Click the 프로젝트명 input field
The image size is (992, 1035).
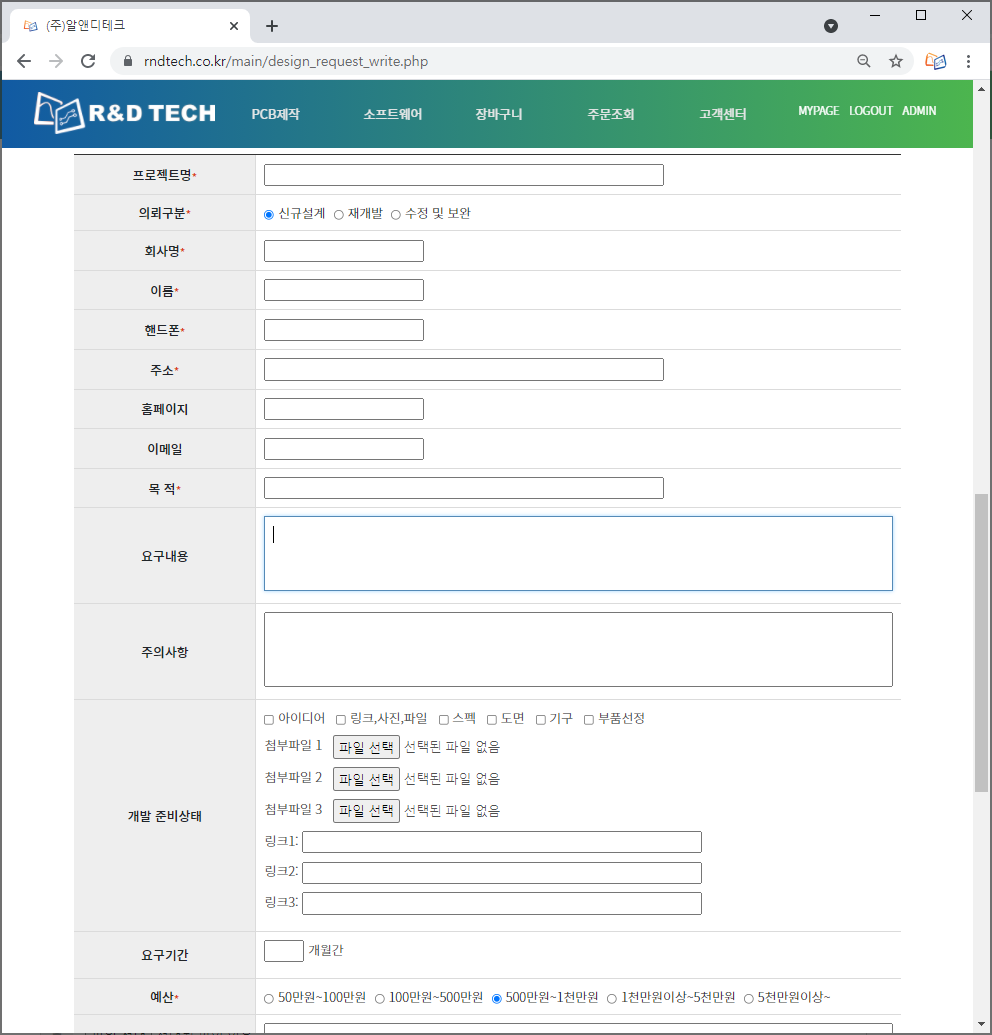[x=463, y=175]
